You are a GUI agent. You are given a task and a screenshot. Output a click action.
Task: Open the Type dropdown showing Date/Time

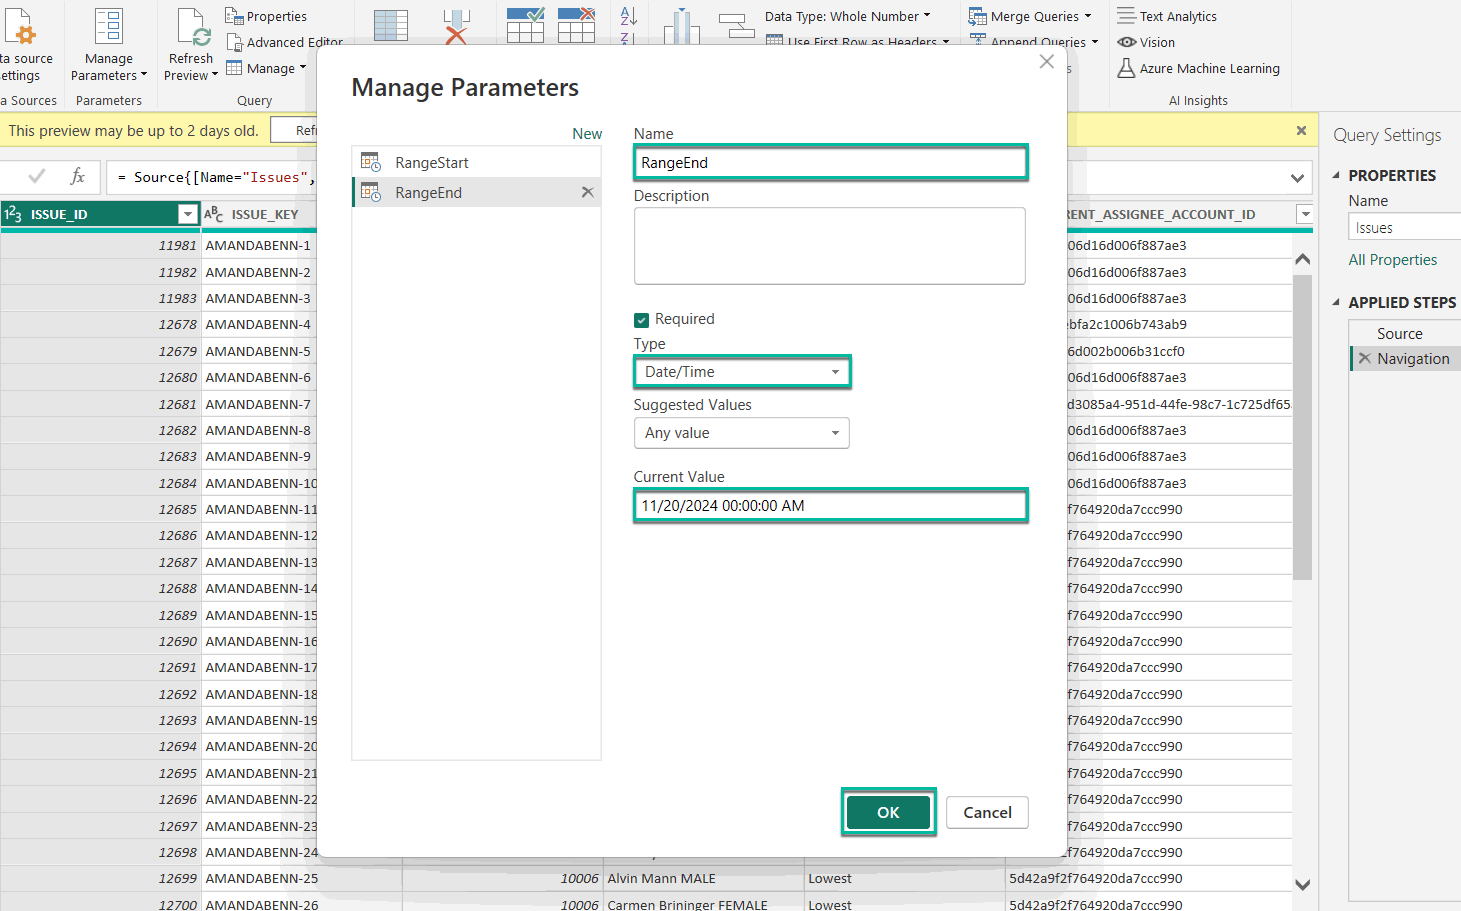741,372
